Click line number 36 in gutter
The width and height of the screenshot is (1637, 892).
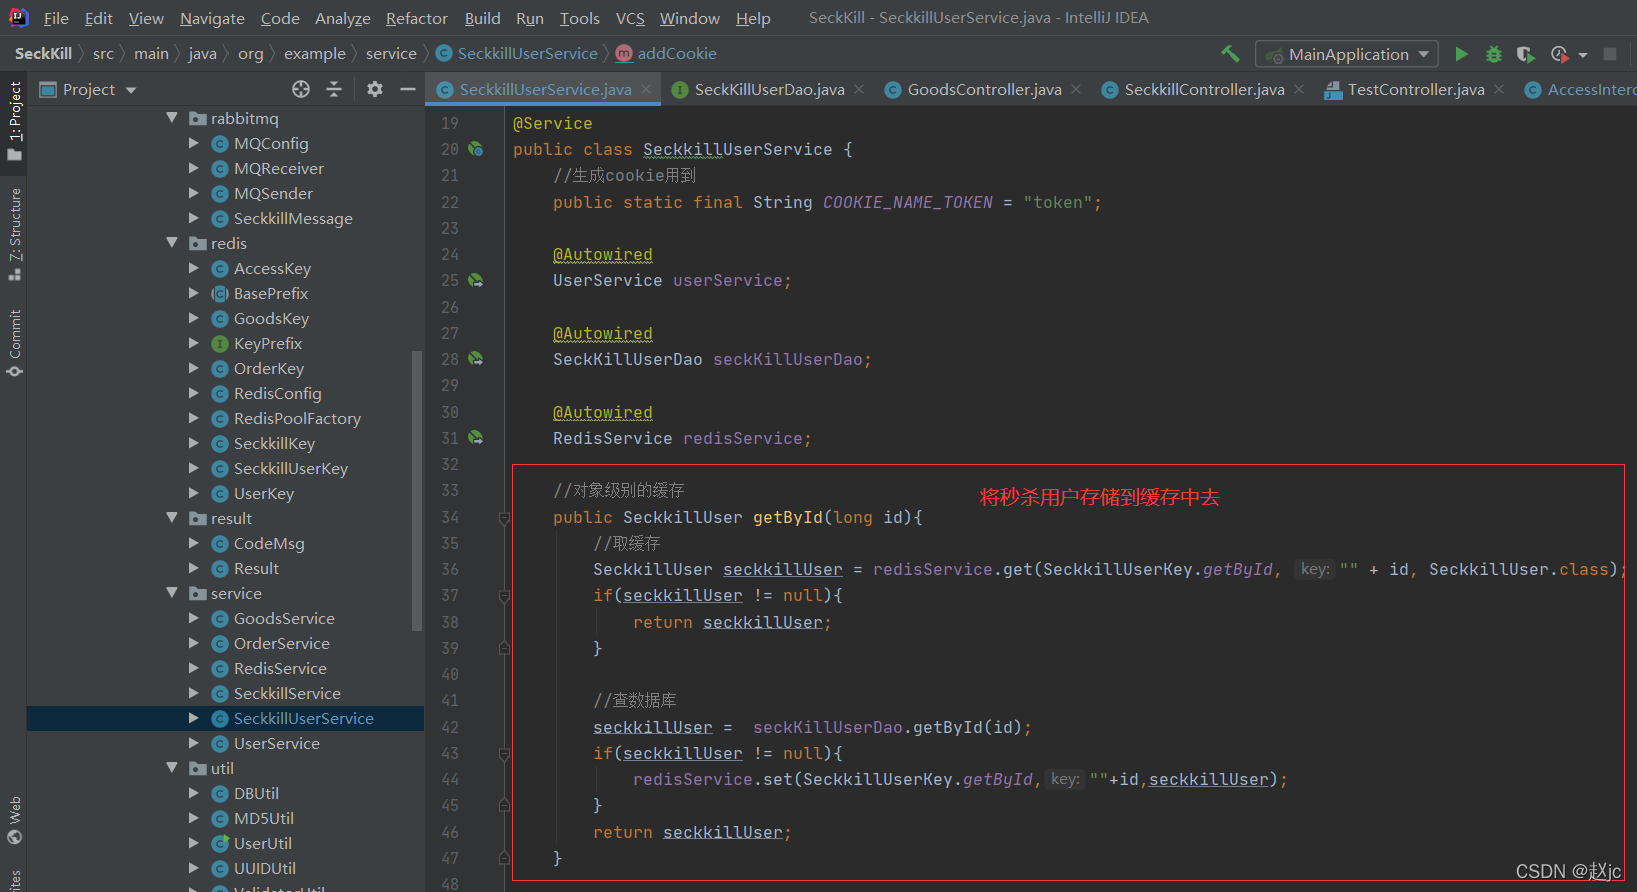[450, 570]
